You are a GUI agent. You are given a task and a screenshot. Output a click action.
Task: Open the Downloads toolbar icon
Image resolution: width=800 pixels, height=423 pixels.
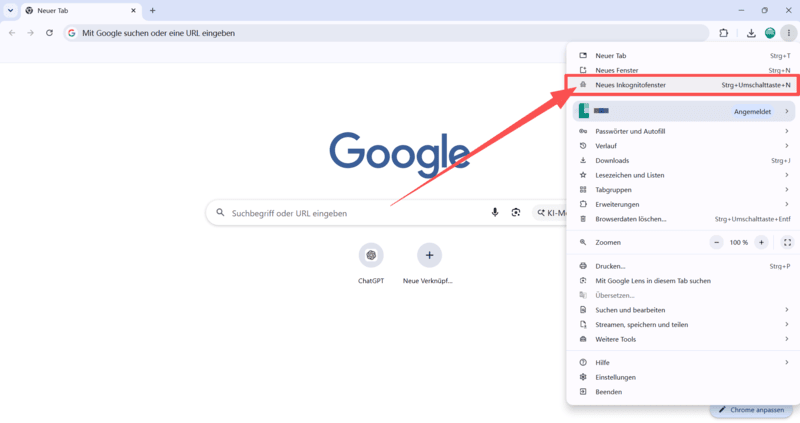pos(751,33)
